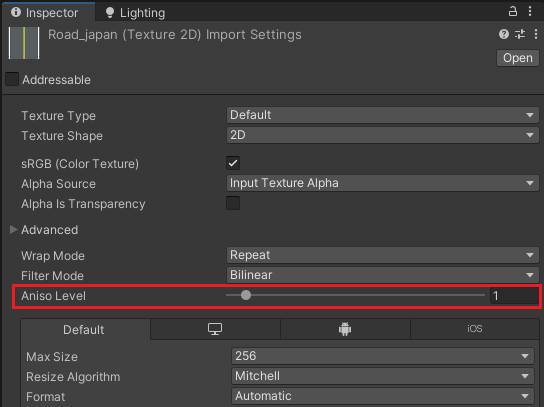This screenshot has height=407, width=544.
Task: Click the Wrap Mode label
Action: coord(53,256)
